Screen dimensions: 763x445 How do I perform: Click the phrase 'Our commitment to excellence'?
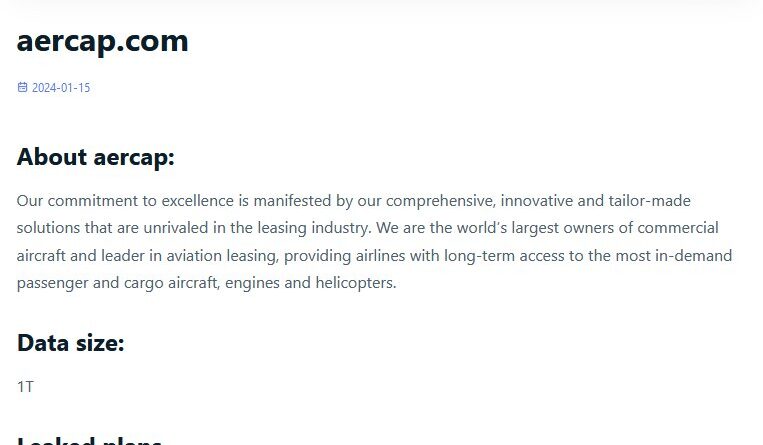pyautogui.click(x=125, y=201)
